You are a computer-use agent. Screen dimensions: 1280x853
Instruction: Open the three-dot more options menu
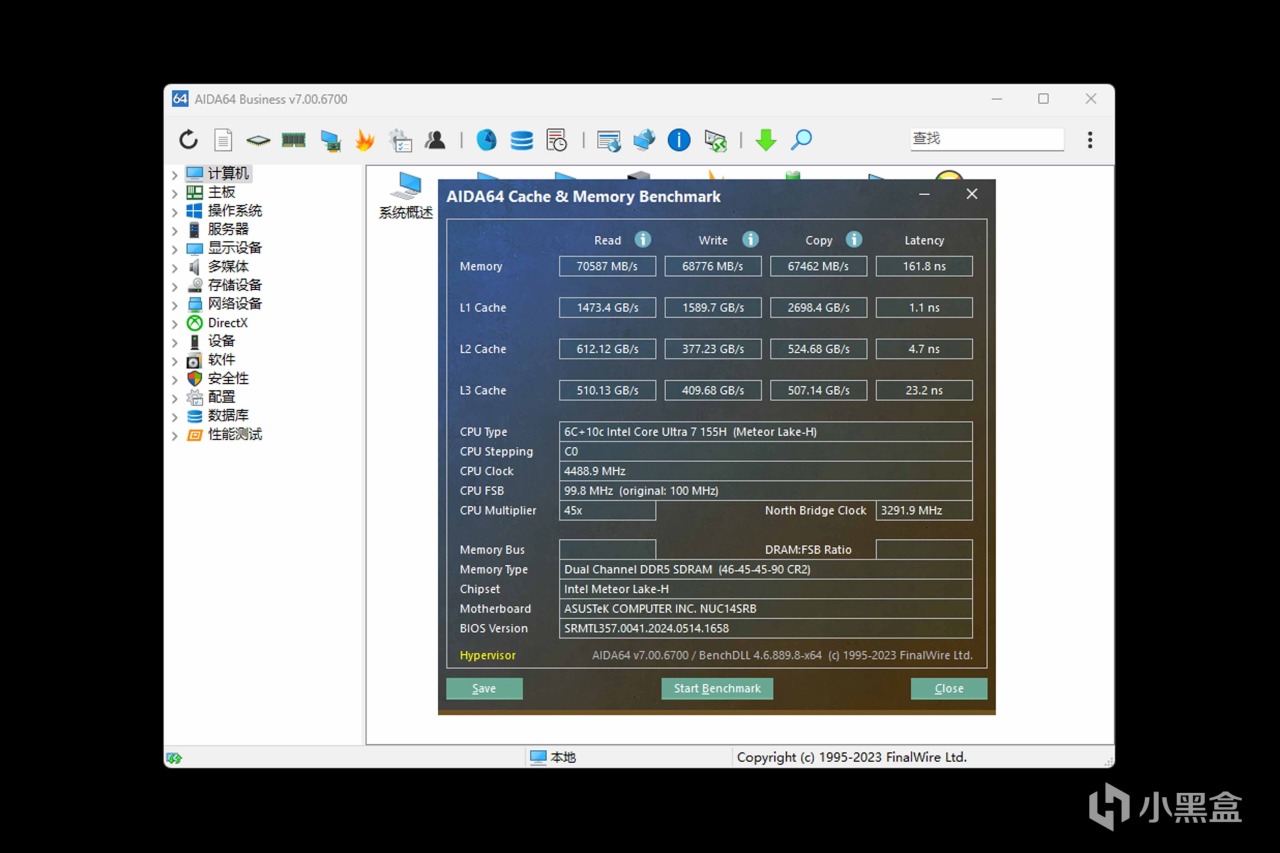point(1090,140)
